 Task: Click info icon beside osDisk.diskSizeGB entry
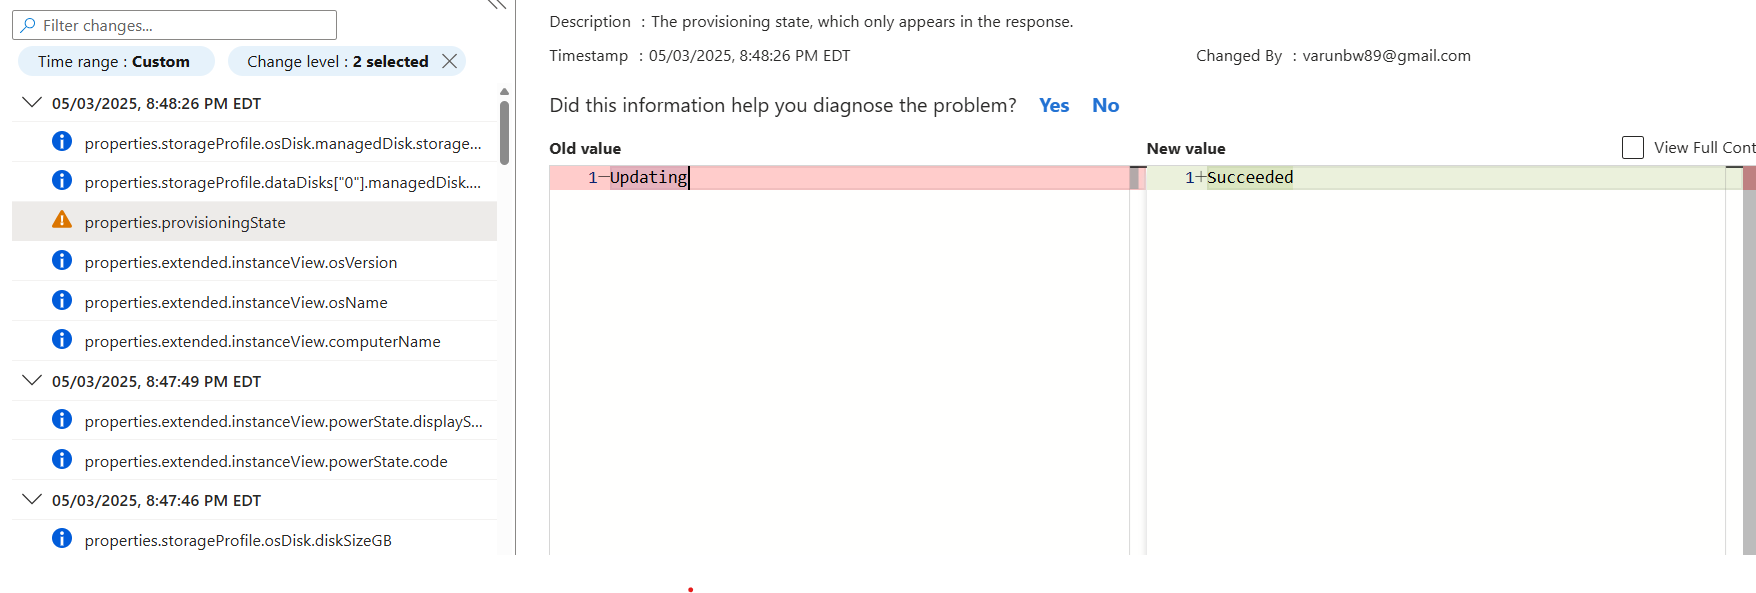pyautogui.click(x=62, y=538)
